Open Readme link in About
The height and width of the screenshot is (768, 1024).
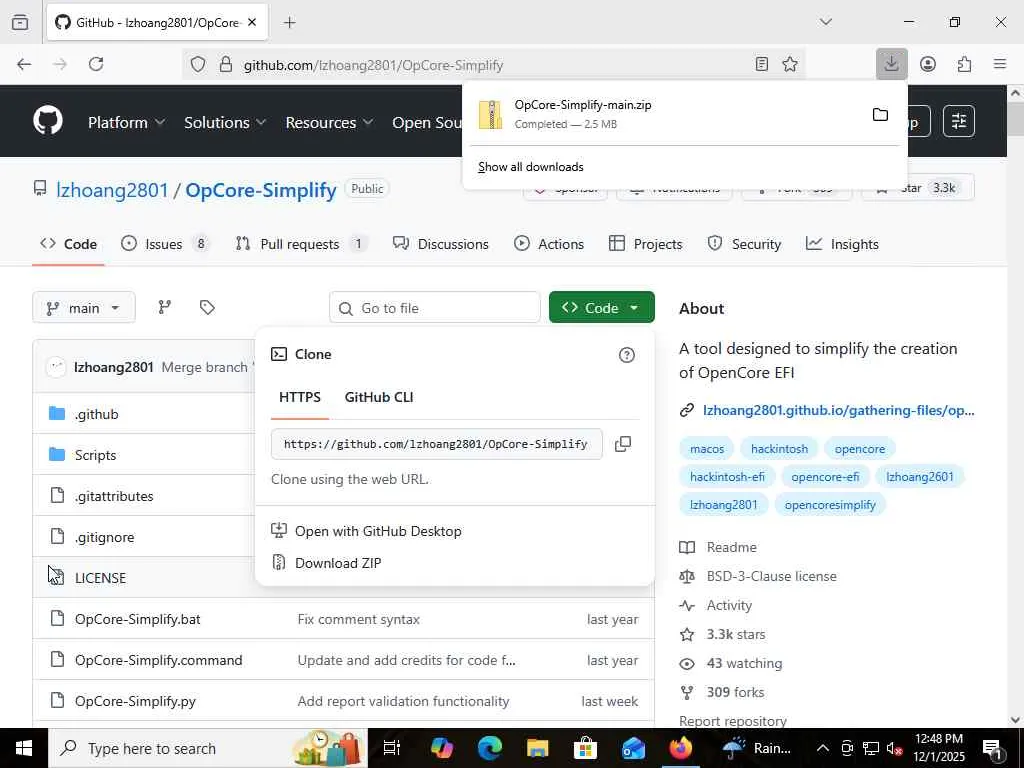[x=731, y=547]
